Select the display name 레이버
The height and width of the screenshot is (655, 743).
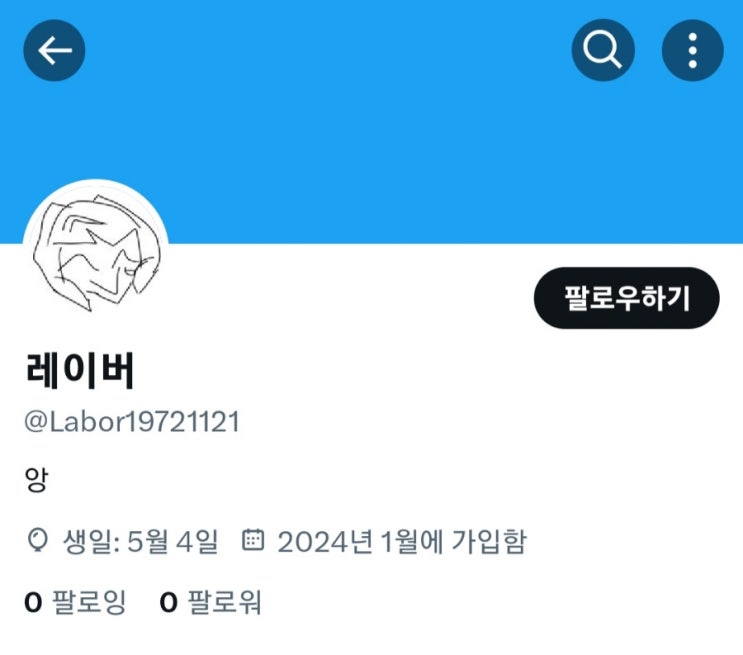coord(80,371)
